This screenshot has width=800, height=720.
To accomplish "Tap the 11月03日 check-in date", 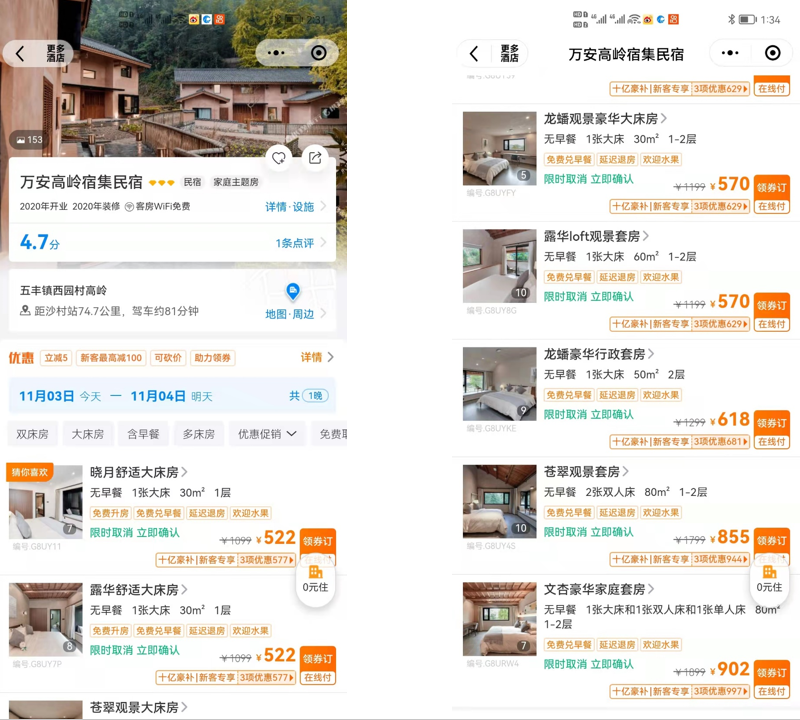I will 45,396.
